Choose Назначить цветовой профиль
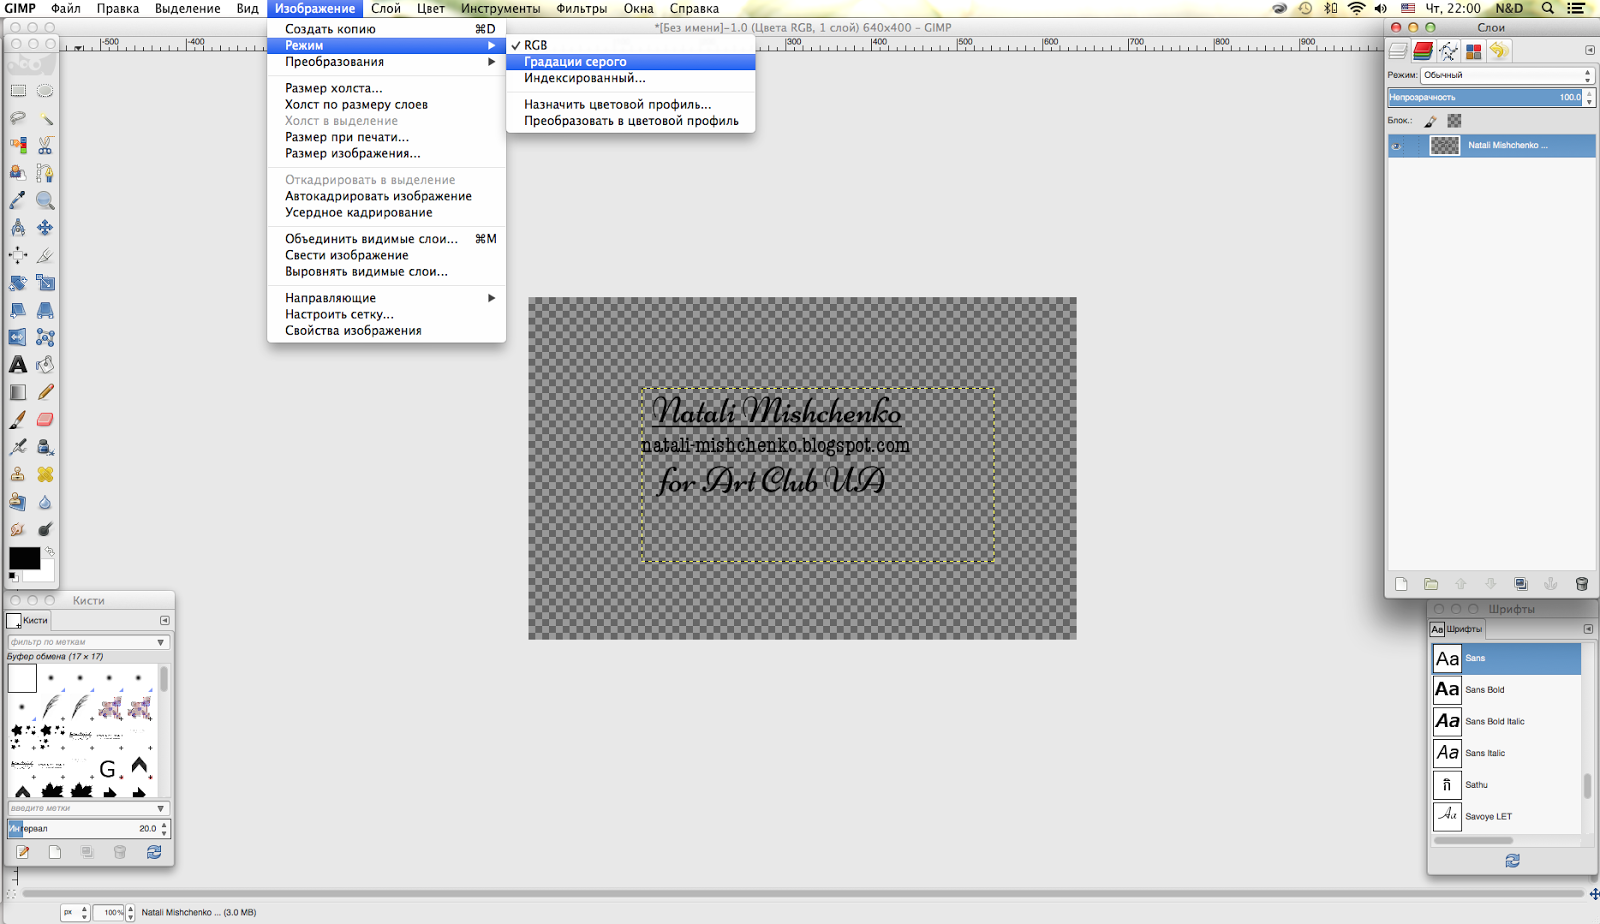This screenshot has height=924, width=1600. 617,104
